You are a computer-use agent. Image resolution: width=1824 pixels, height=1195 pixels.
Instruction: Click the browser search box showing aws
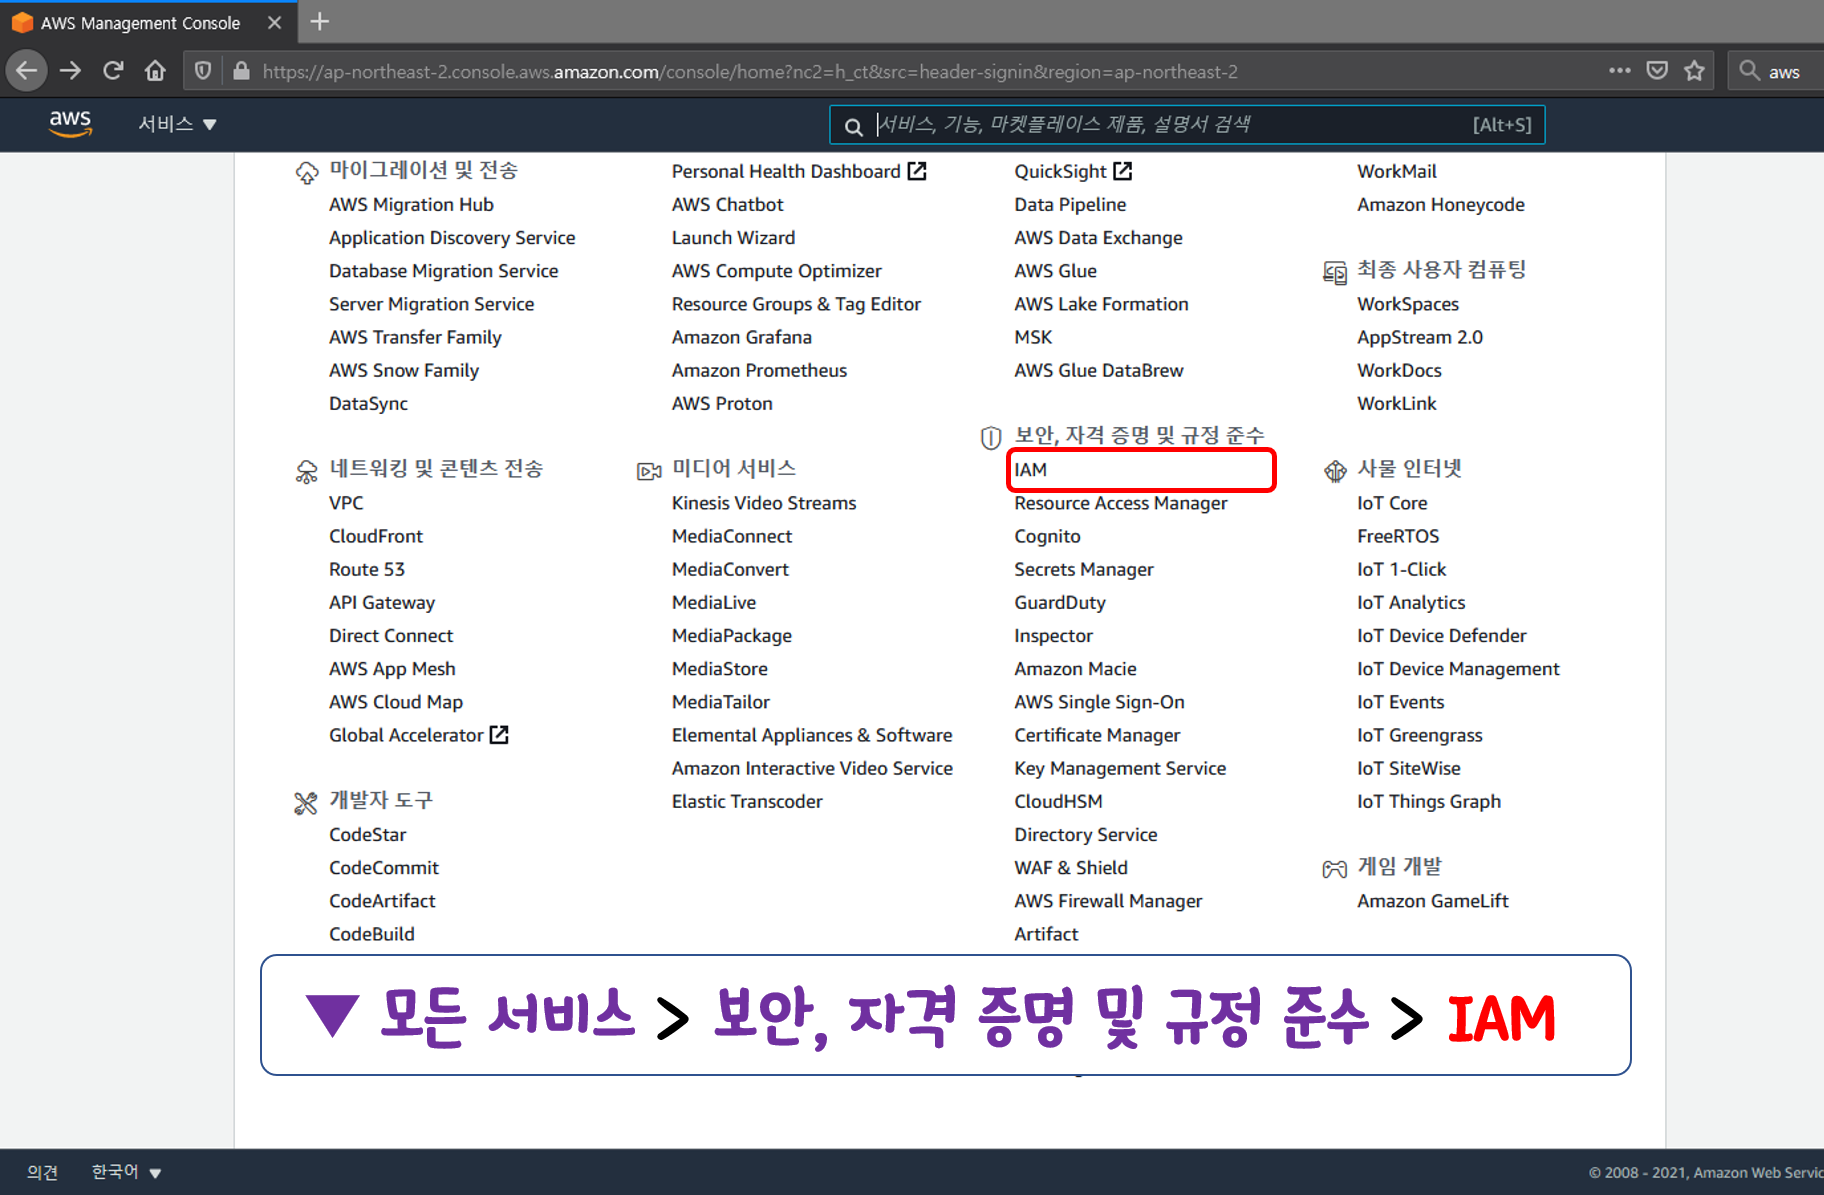pyautogui.click(x=1775, y=71)
